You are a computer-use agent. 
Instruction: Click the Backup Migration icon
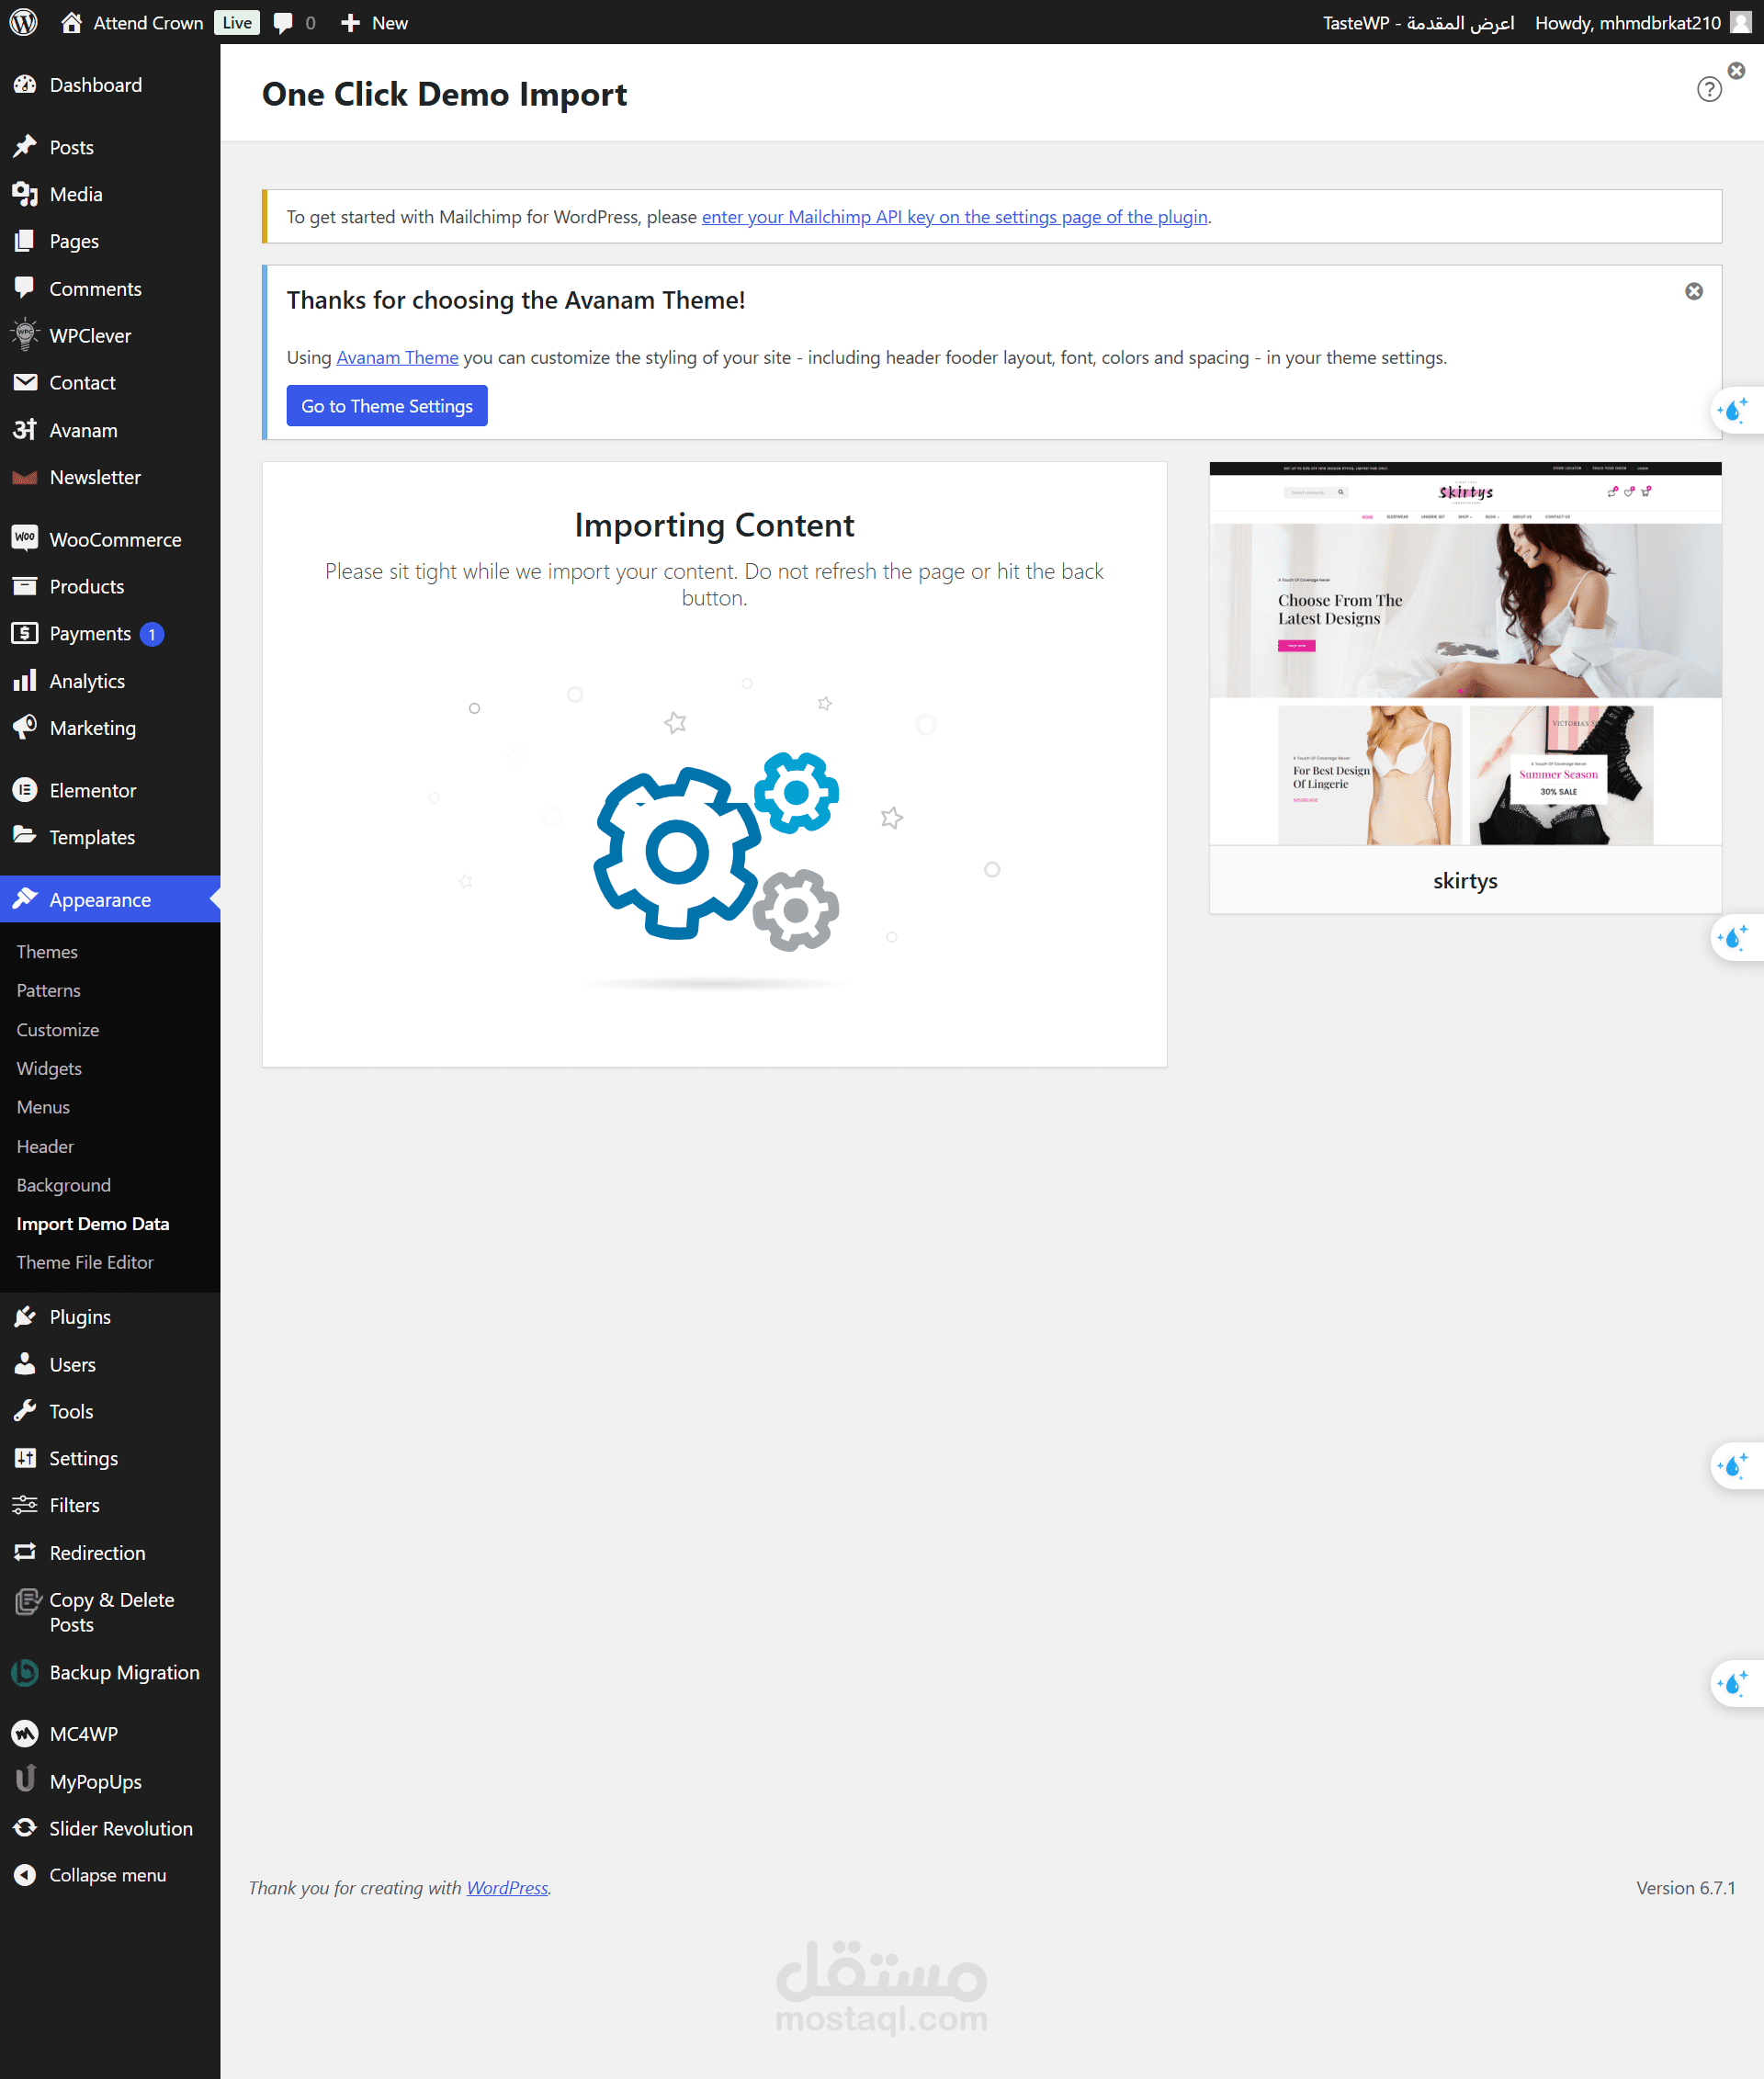click(25, 1672)
